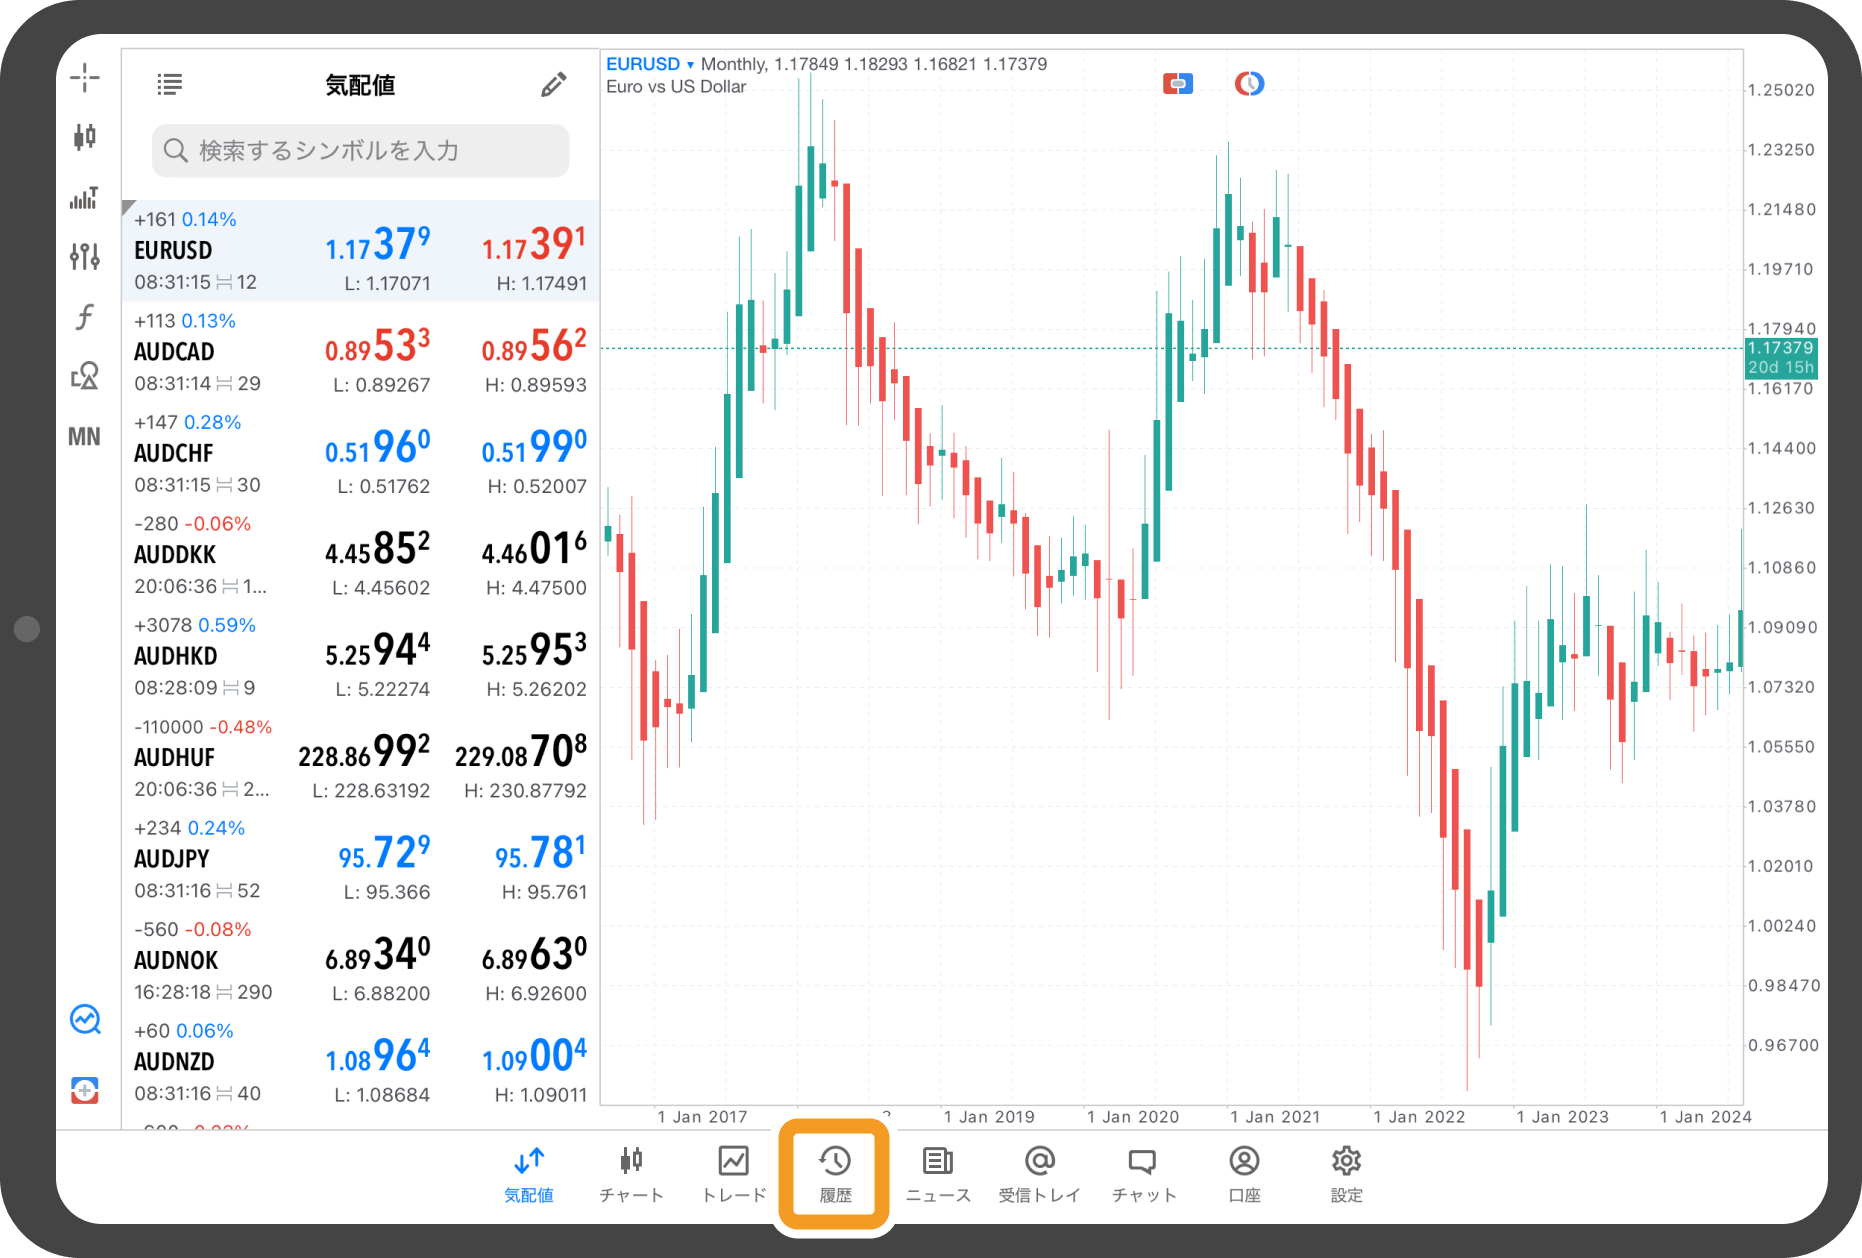The width and height of the screenshot is (1862, 1258).
Task: Select the AUDJPY row in watchlist
Action: pyautogui.click(x=360, y=859)
